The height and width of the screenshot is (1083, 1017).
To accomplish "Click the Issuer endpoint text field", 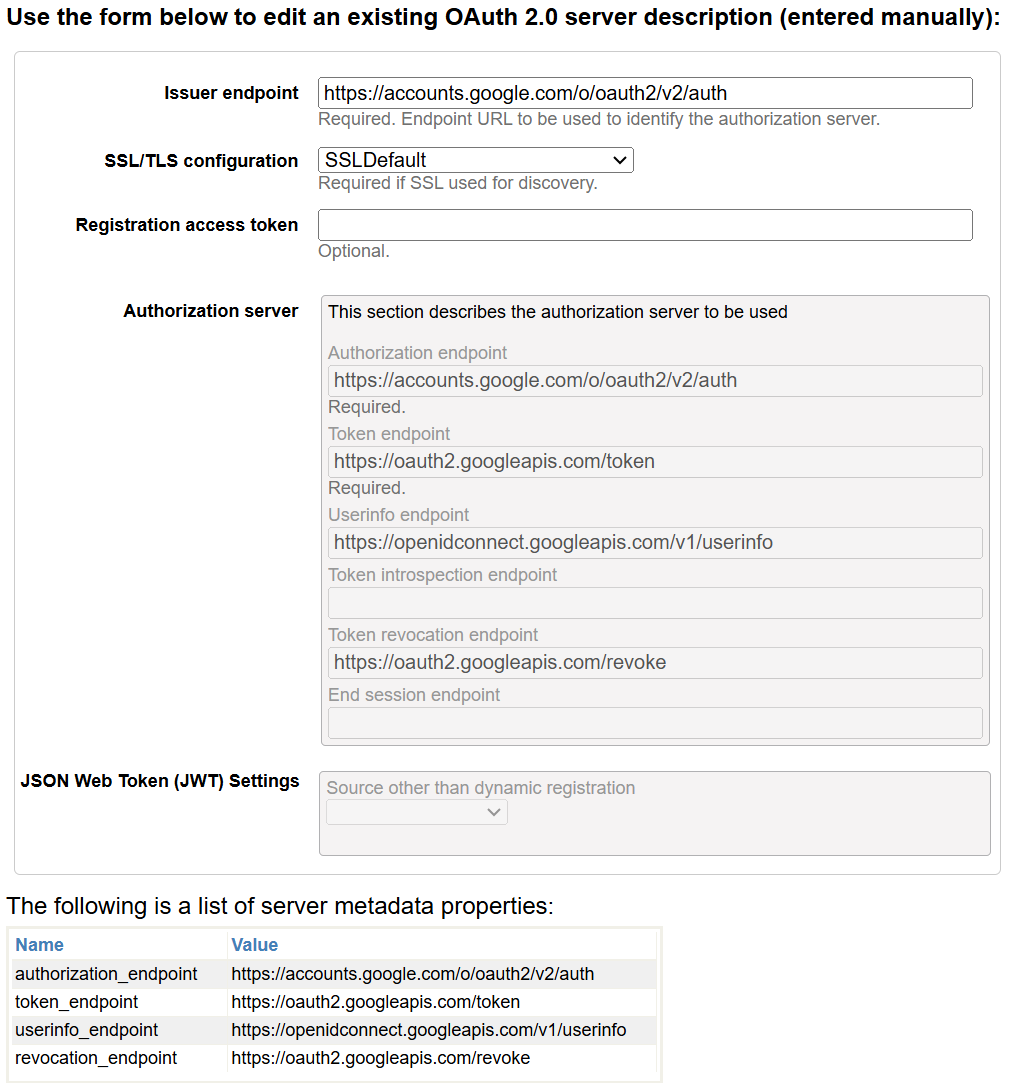I will [x=645, y=93].
